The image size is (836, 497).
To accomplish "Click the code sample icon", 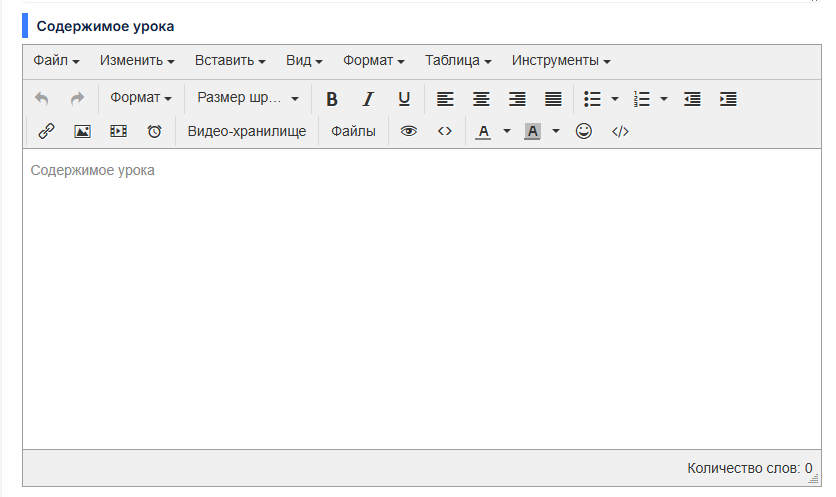I will [x=620, y=131].
